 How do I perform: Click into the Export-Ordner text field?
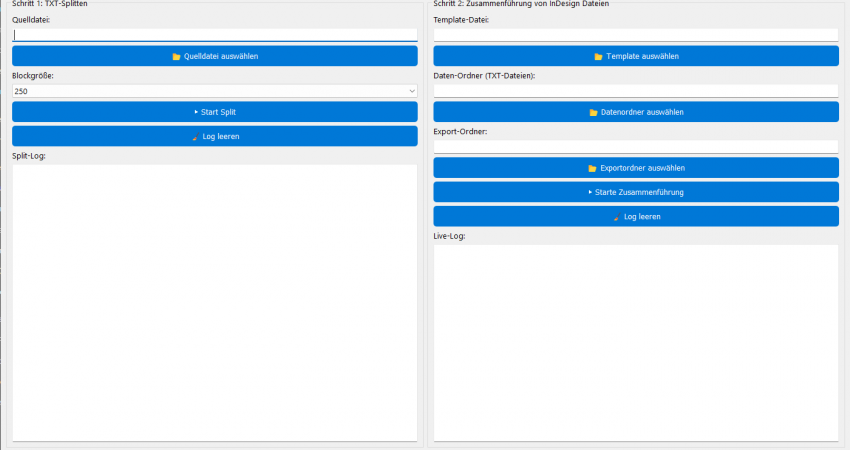click(635, 147)
